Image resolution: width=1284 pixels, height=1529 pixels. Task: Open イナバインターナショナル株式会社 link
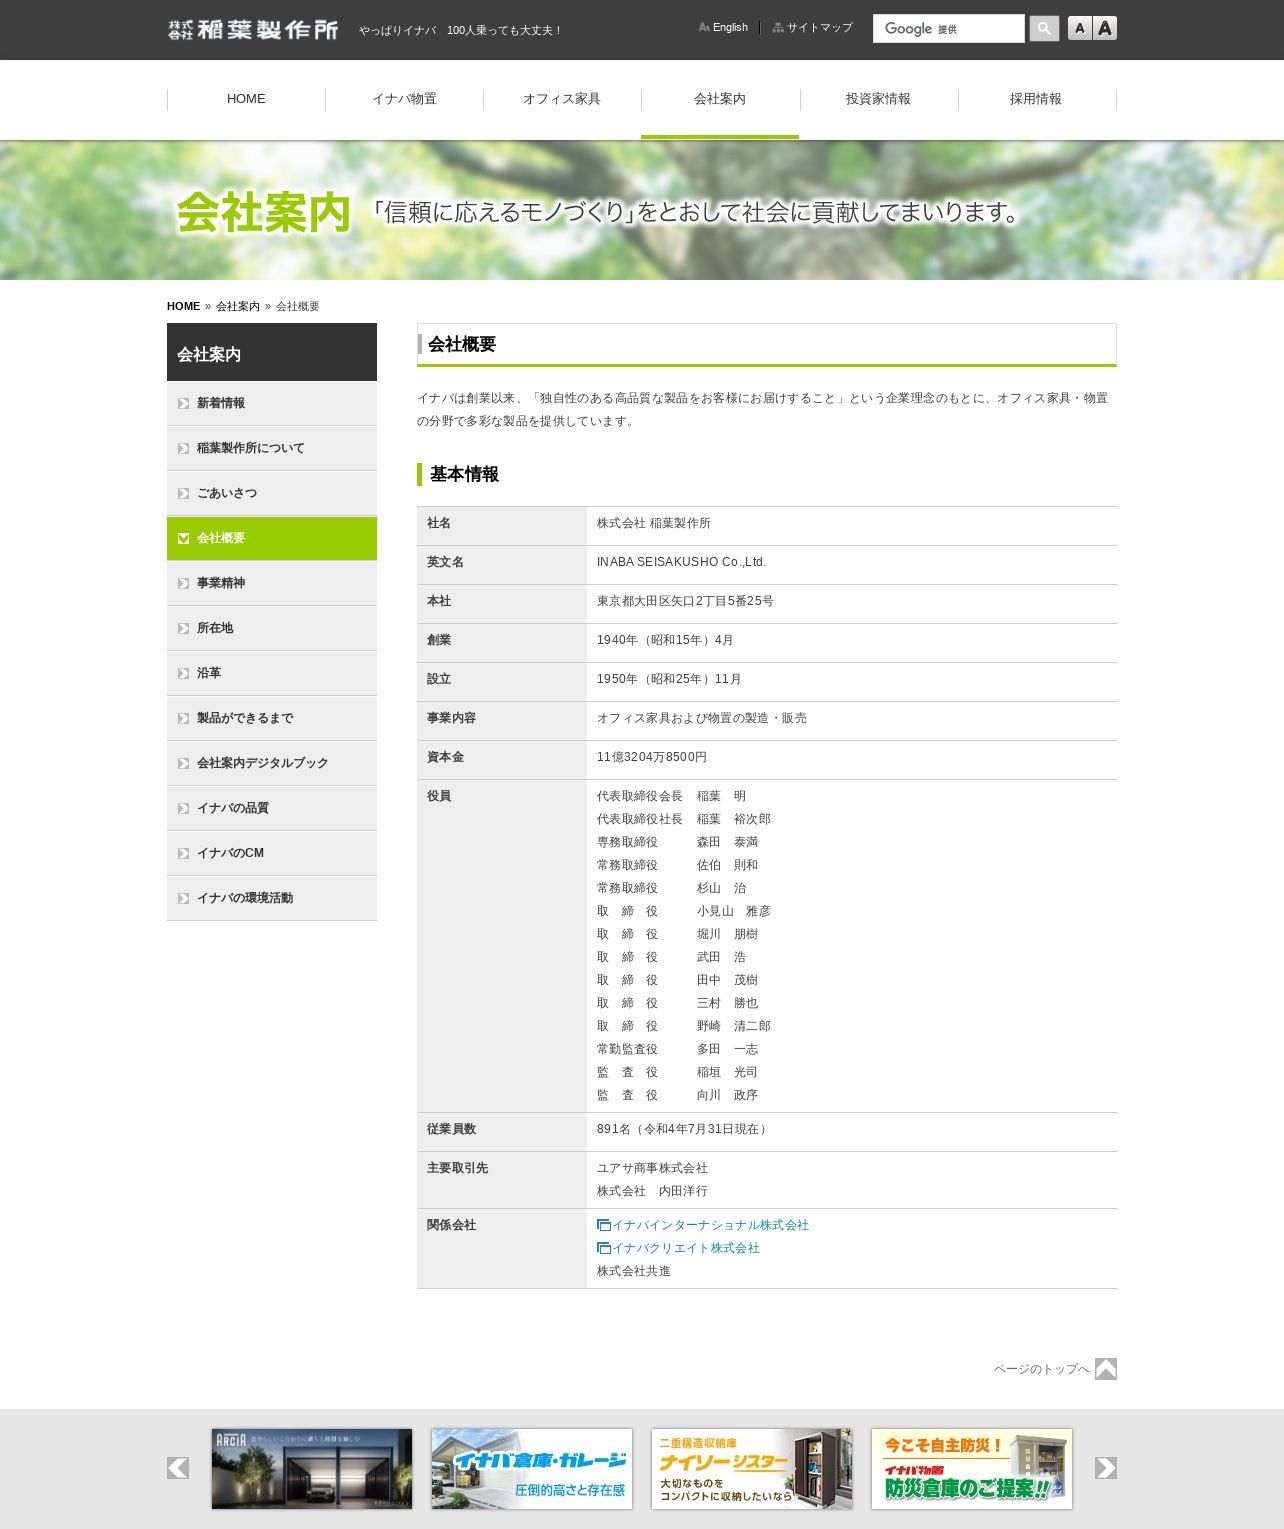click(710, 1225)
